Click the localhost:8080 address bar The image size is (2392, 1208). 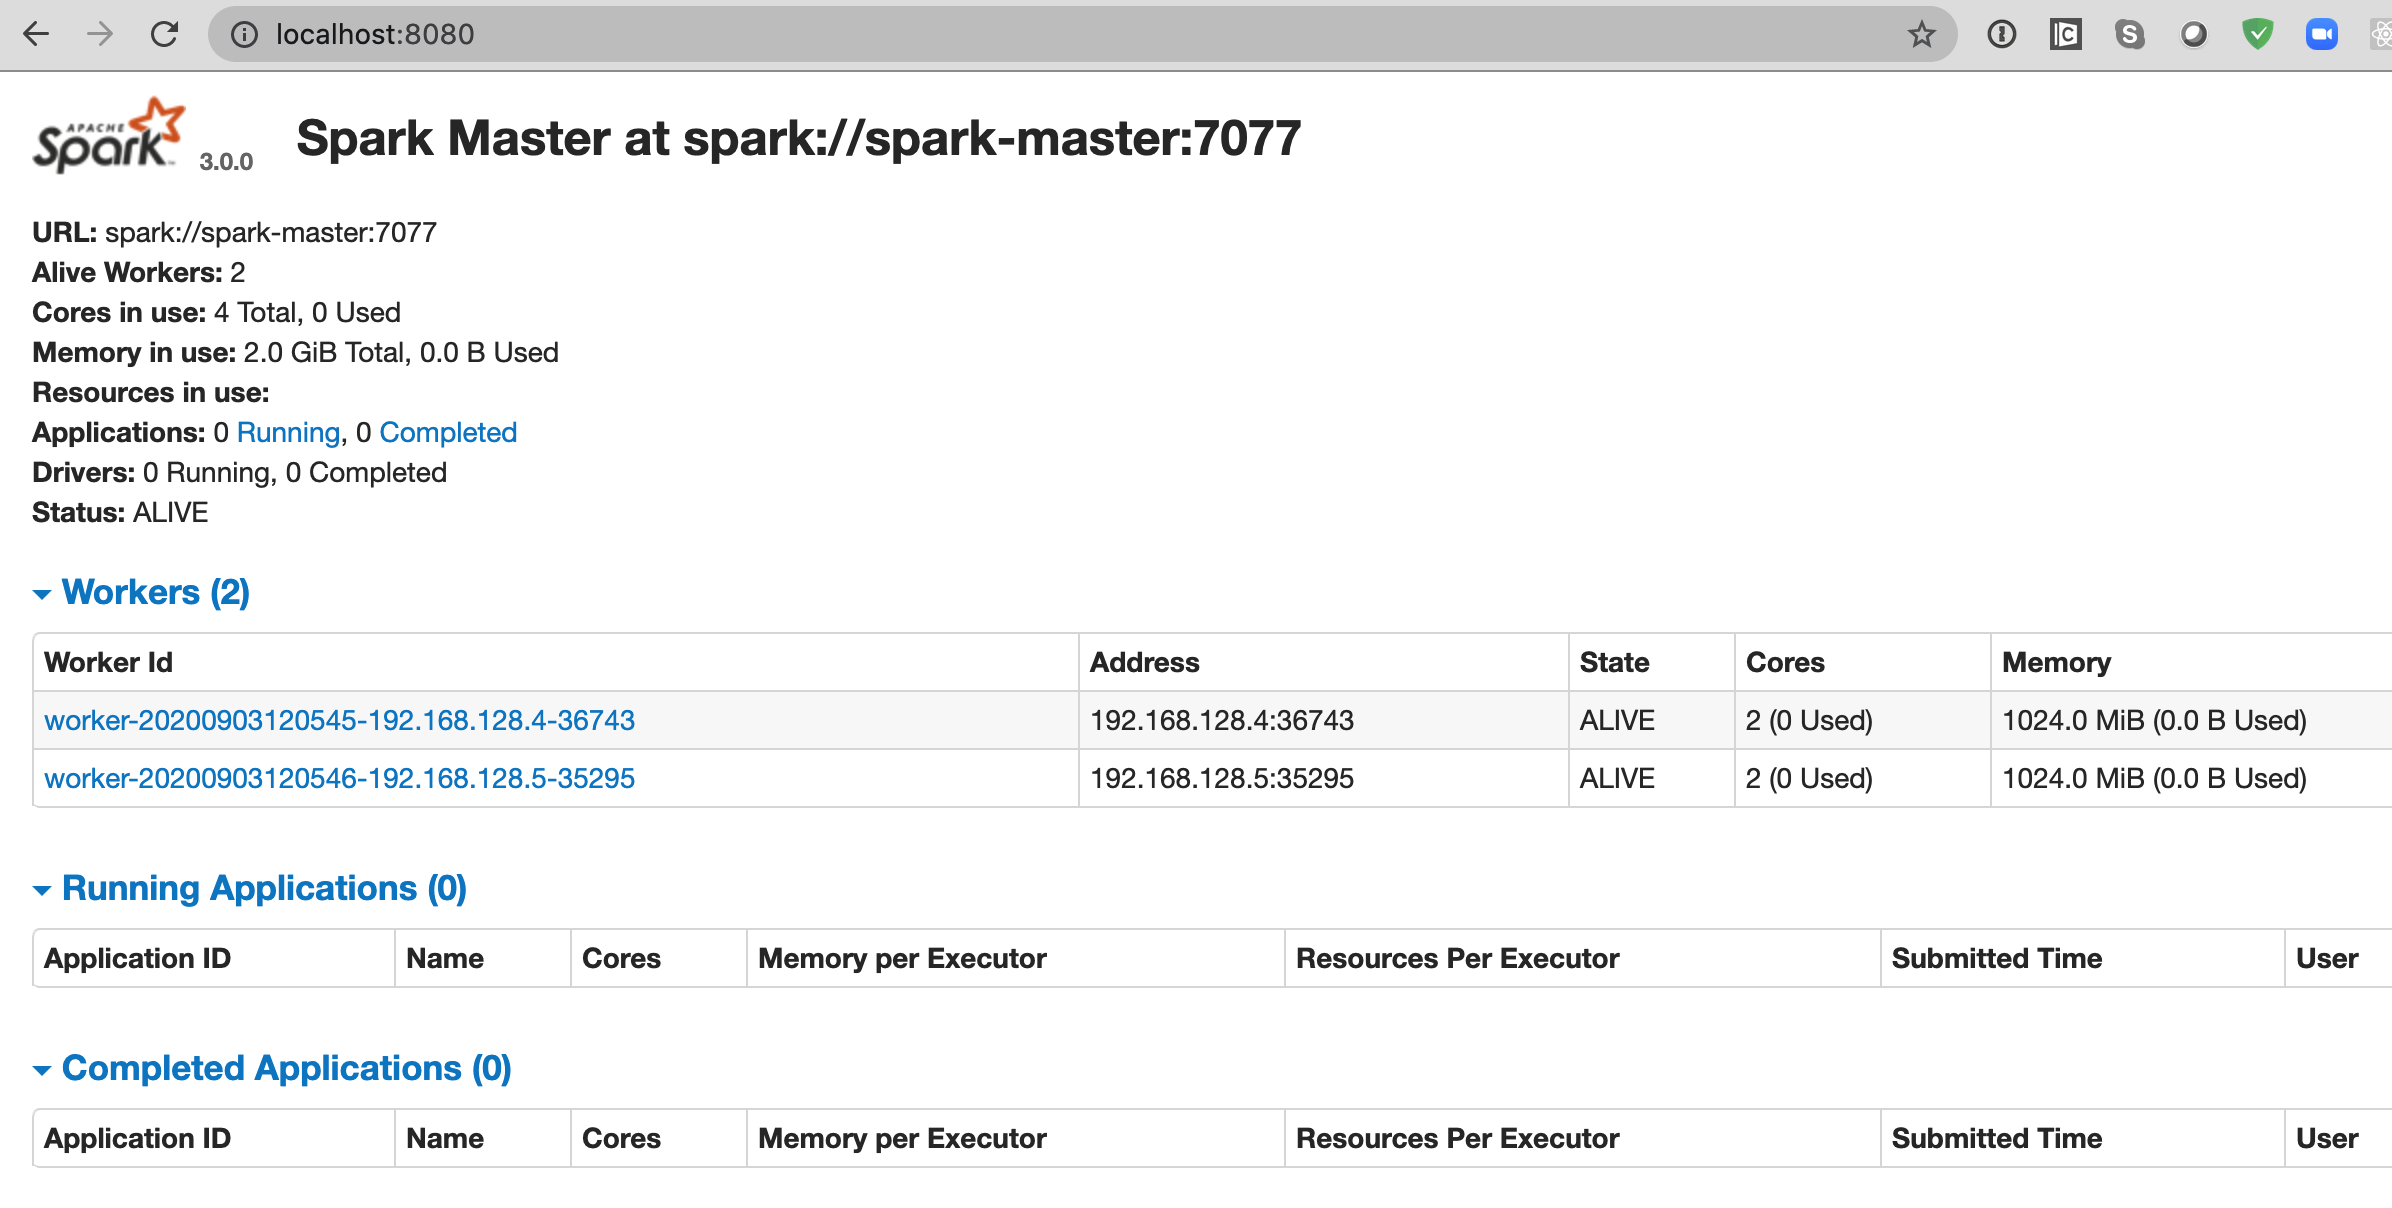coord(1000,35)
